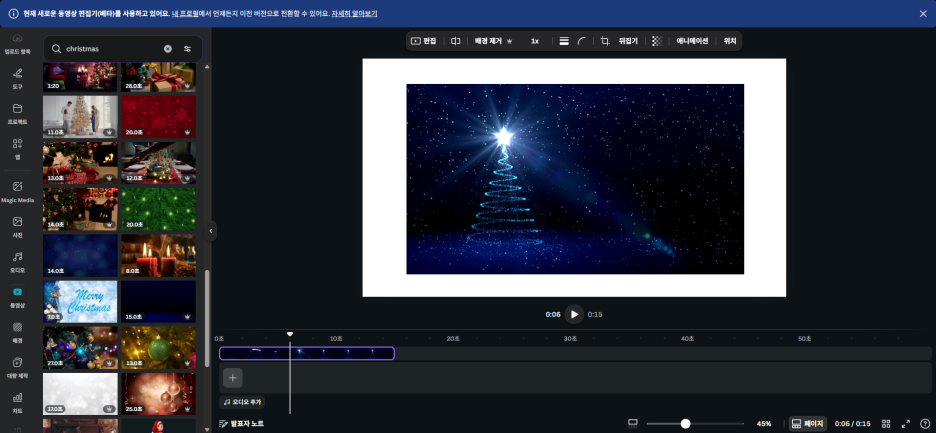Toggle the 페이지 pages view button
The image size is (936, 433).
pos(808,423)
